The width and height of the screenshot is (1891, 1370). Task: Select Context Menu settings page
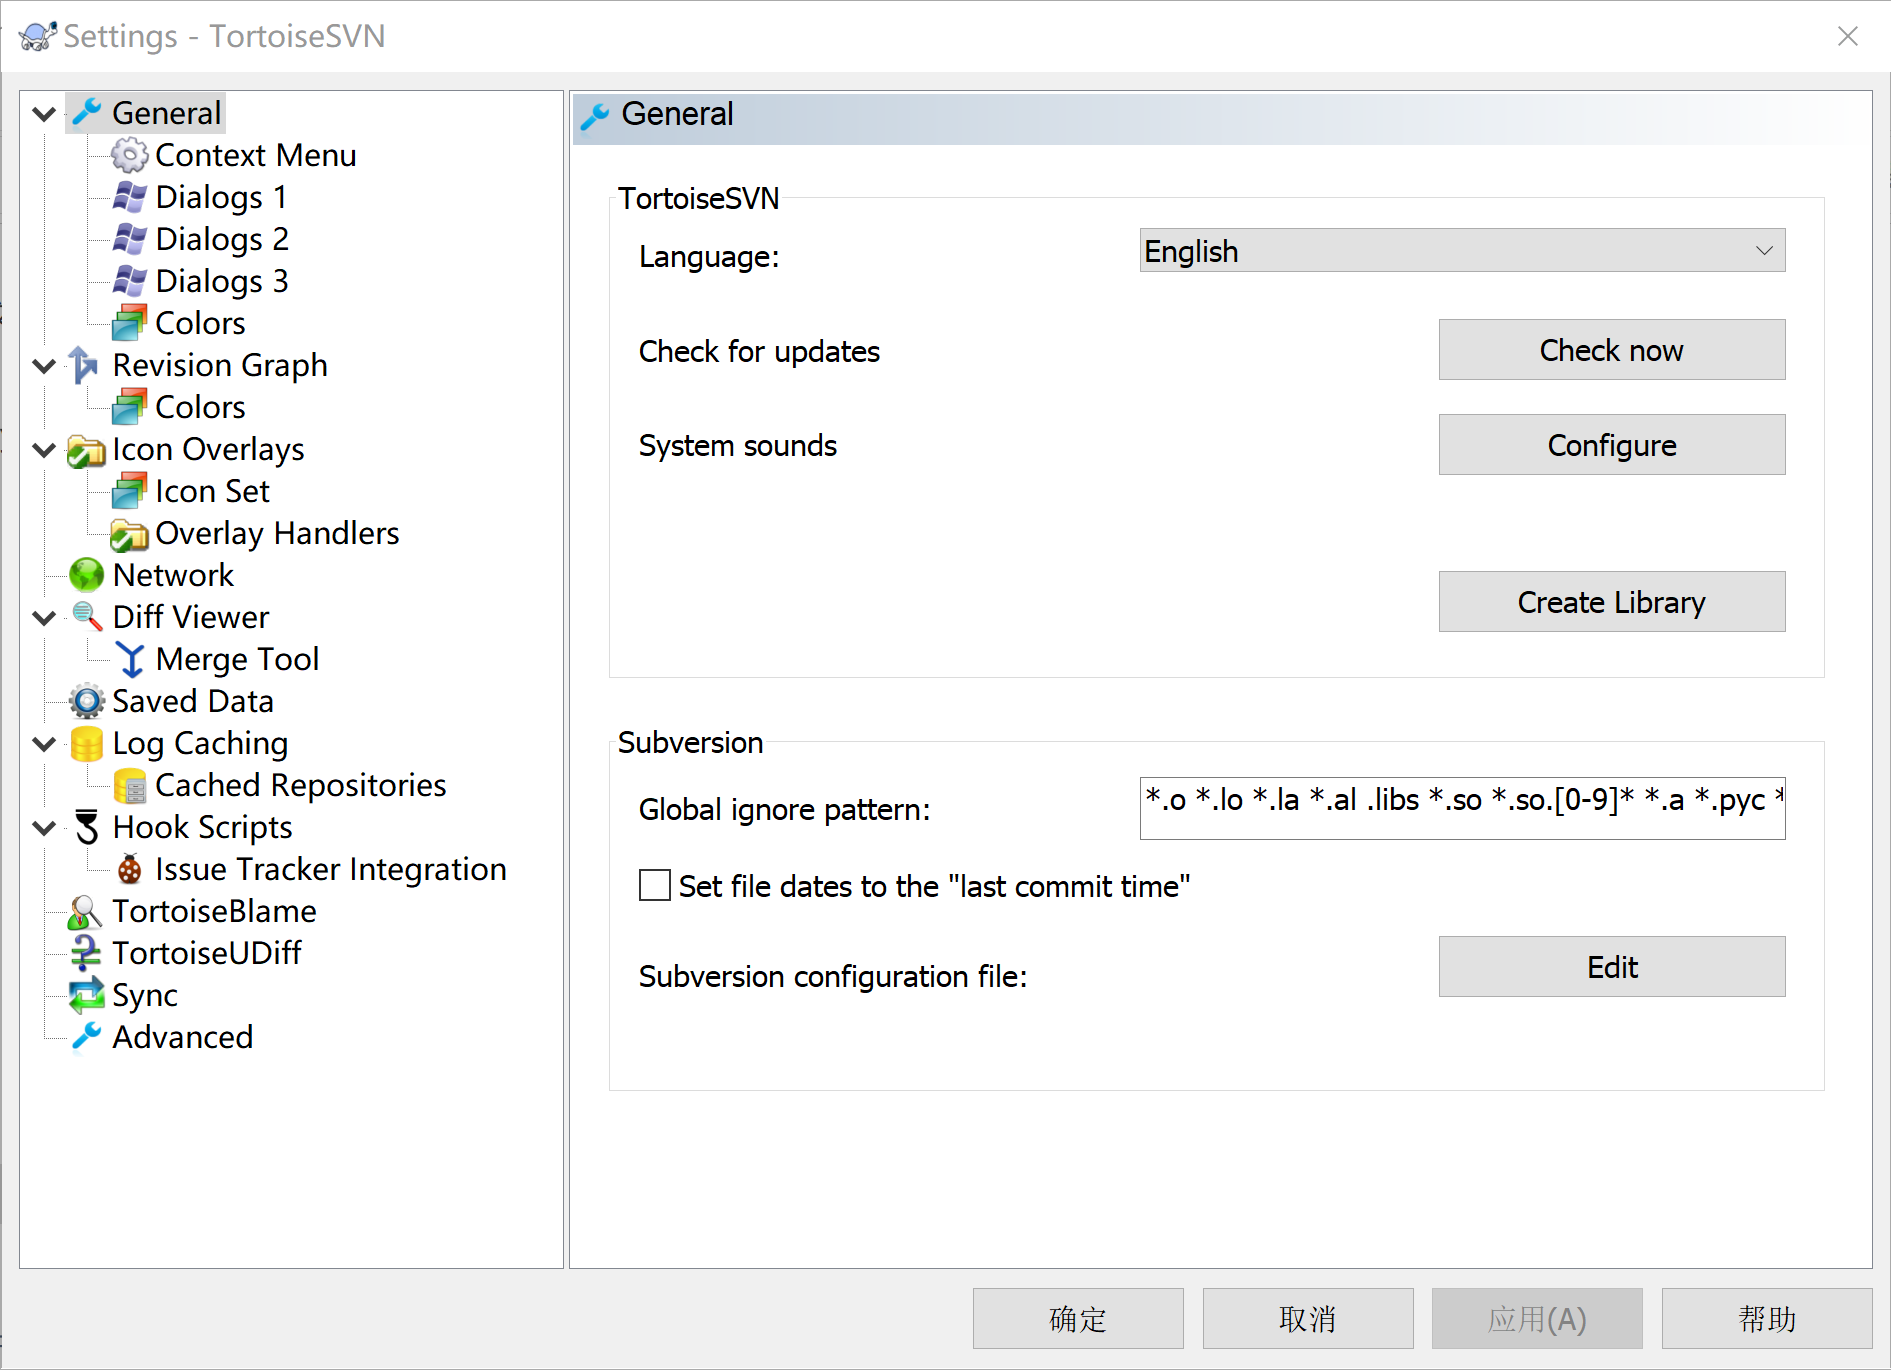click(x=256, y=155)
